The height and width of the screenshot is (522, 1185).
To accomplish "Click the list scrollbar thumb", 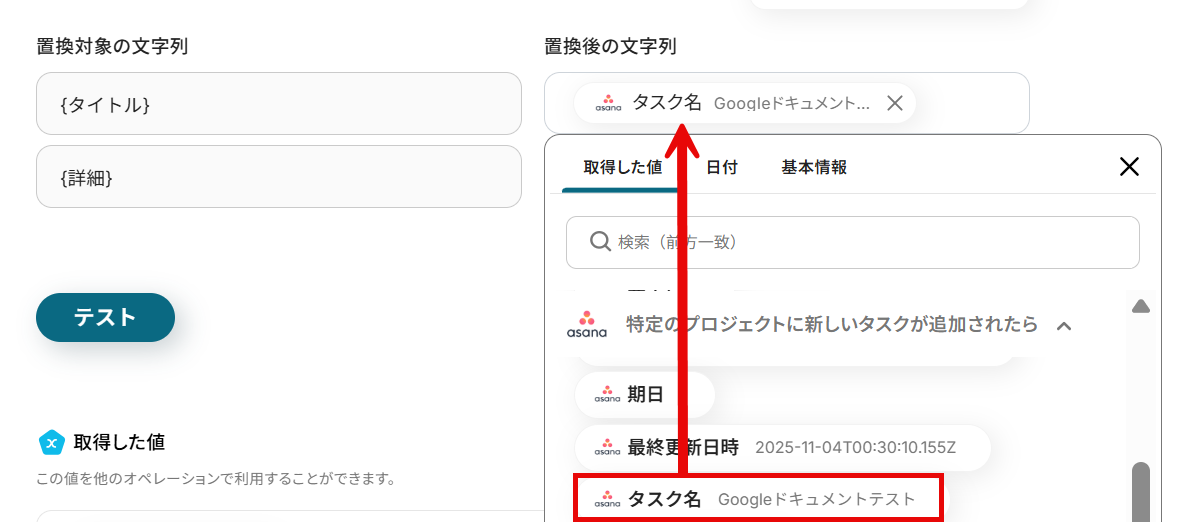I will [1140, 492].
